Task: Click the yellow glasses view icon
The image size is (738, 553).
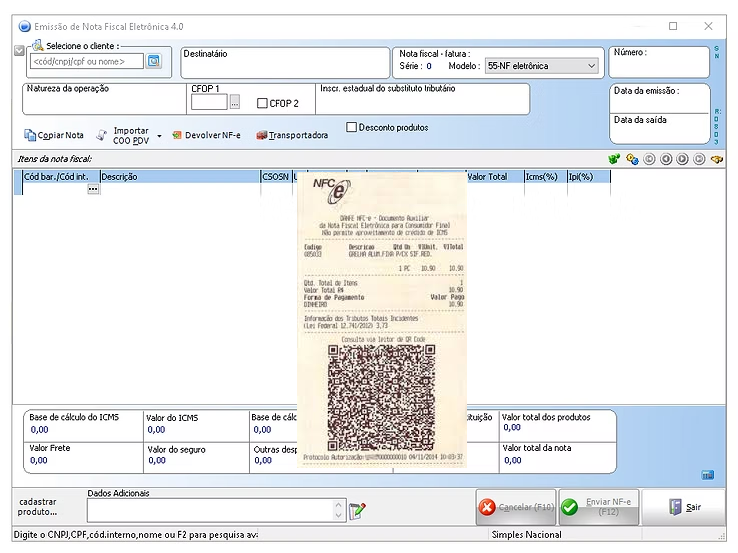Action: pyautogui.click(x=717, y=160)
